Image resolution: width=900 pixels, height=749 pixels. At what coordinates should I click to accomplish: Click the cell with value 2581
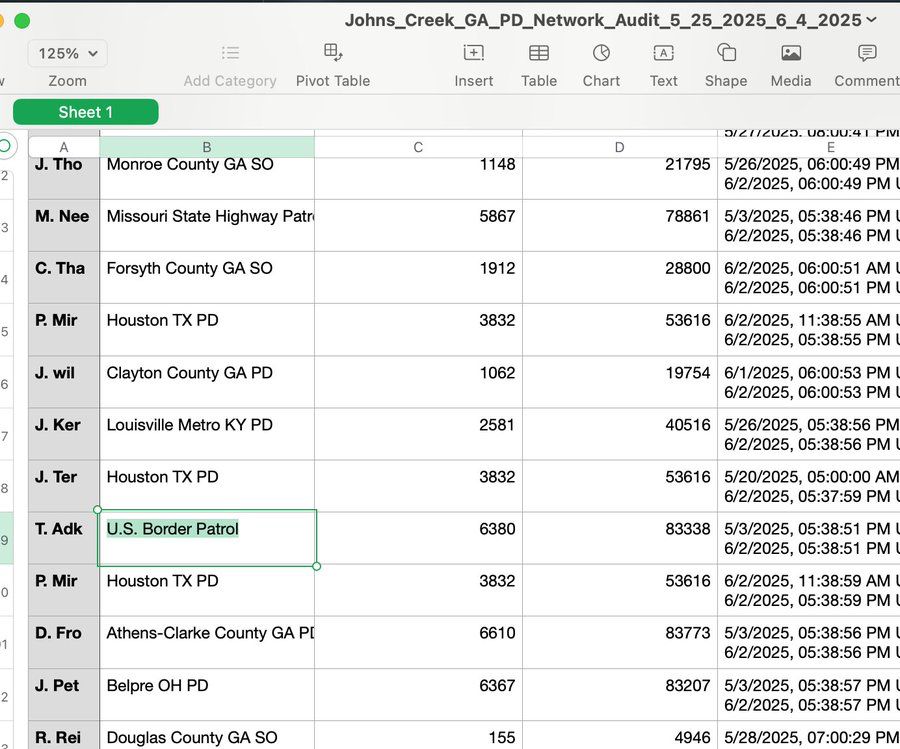(418, 434)
